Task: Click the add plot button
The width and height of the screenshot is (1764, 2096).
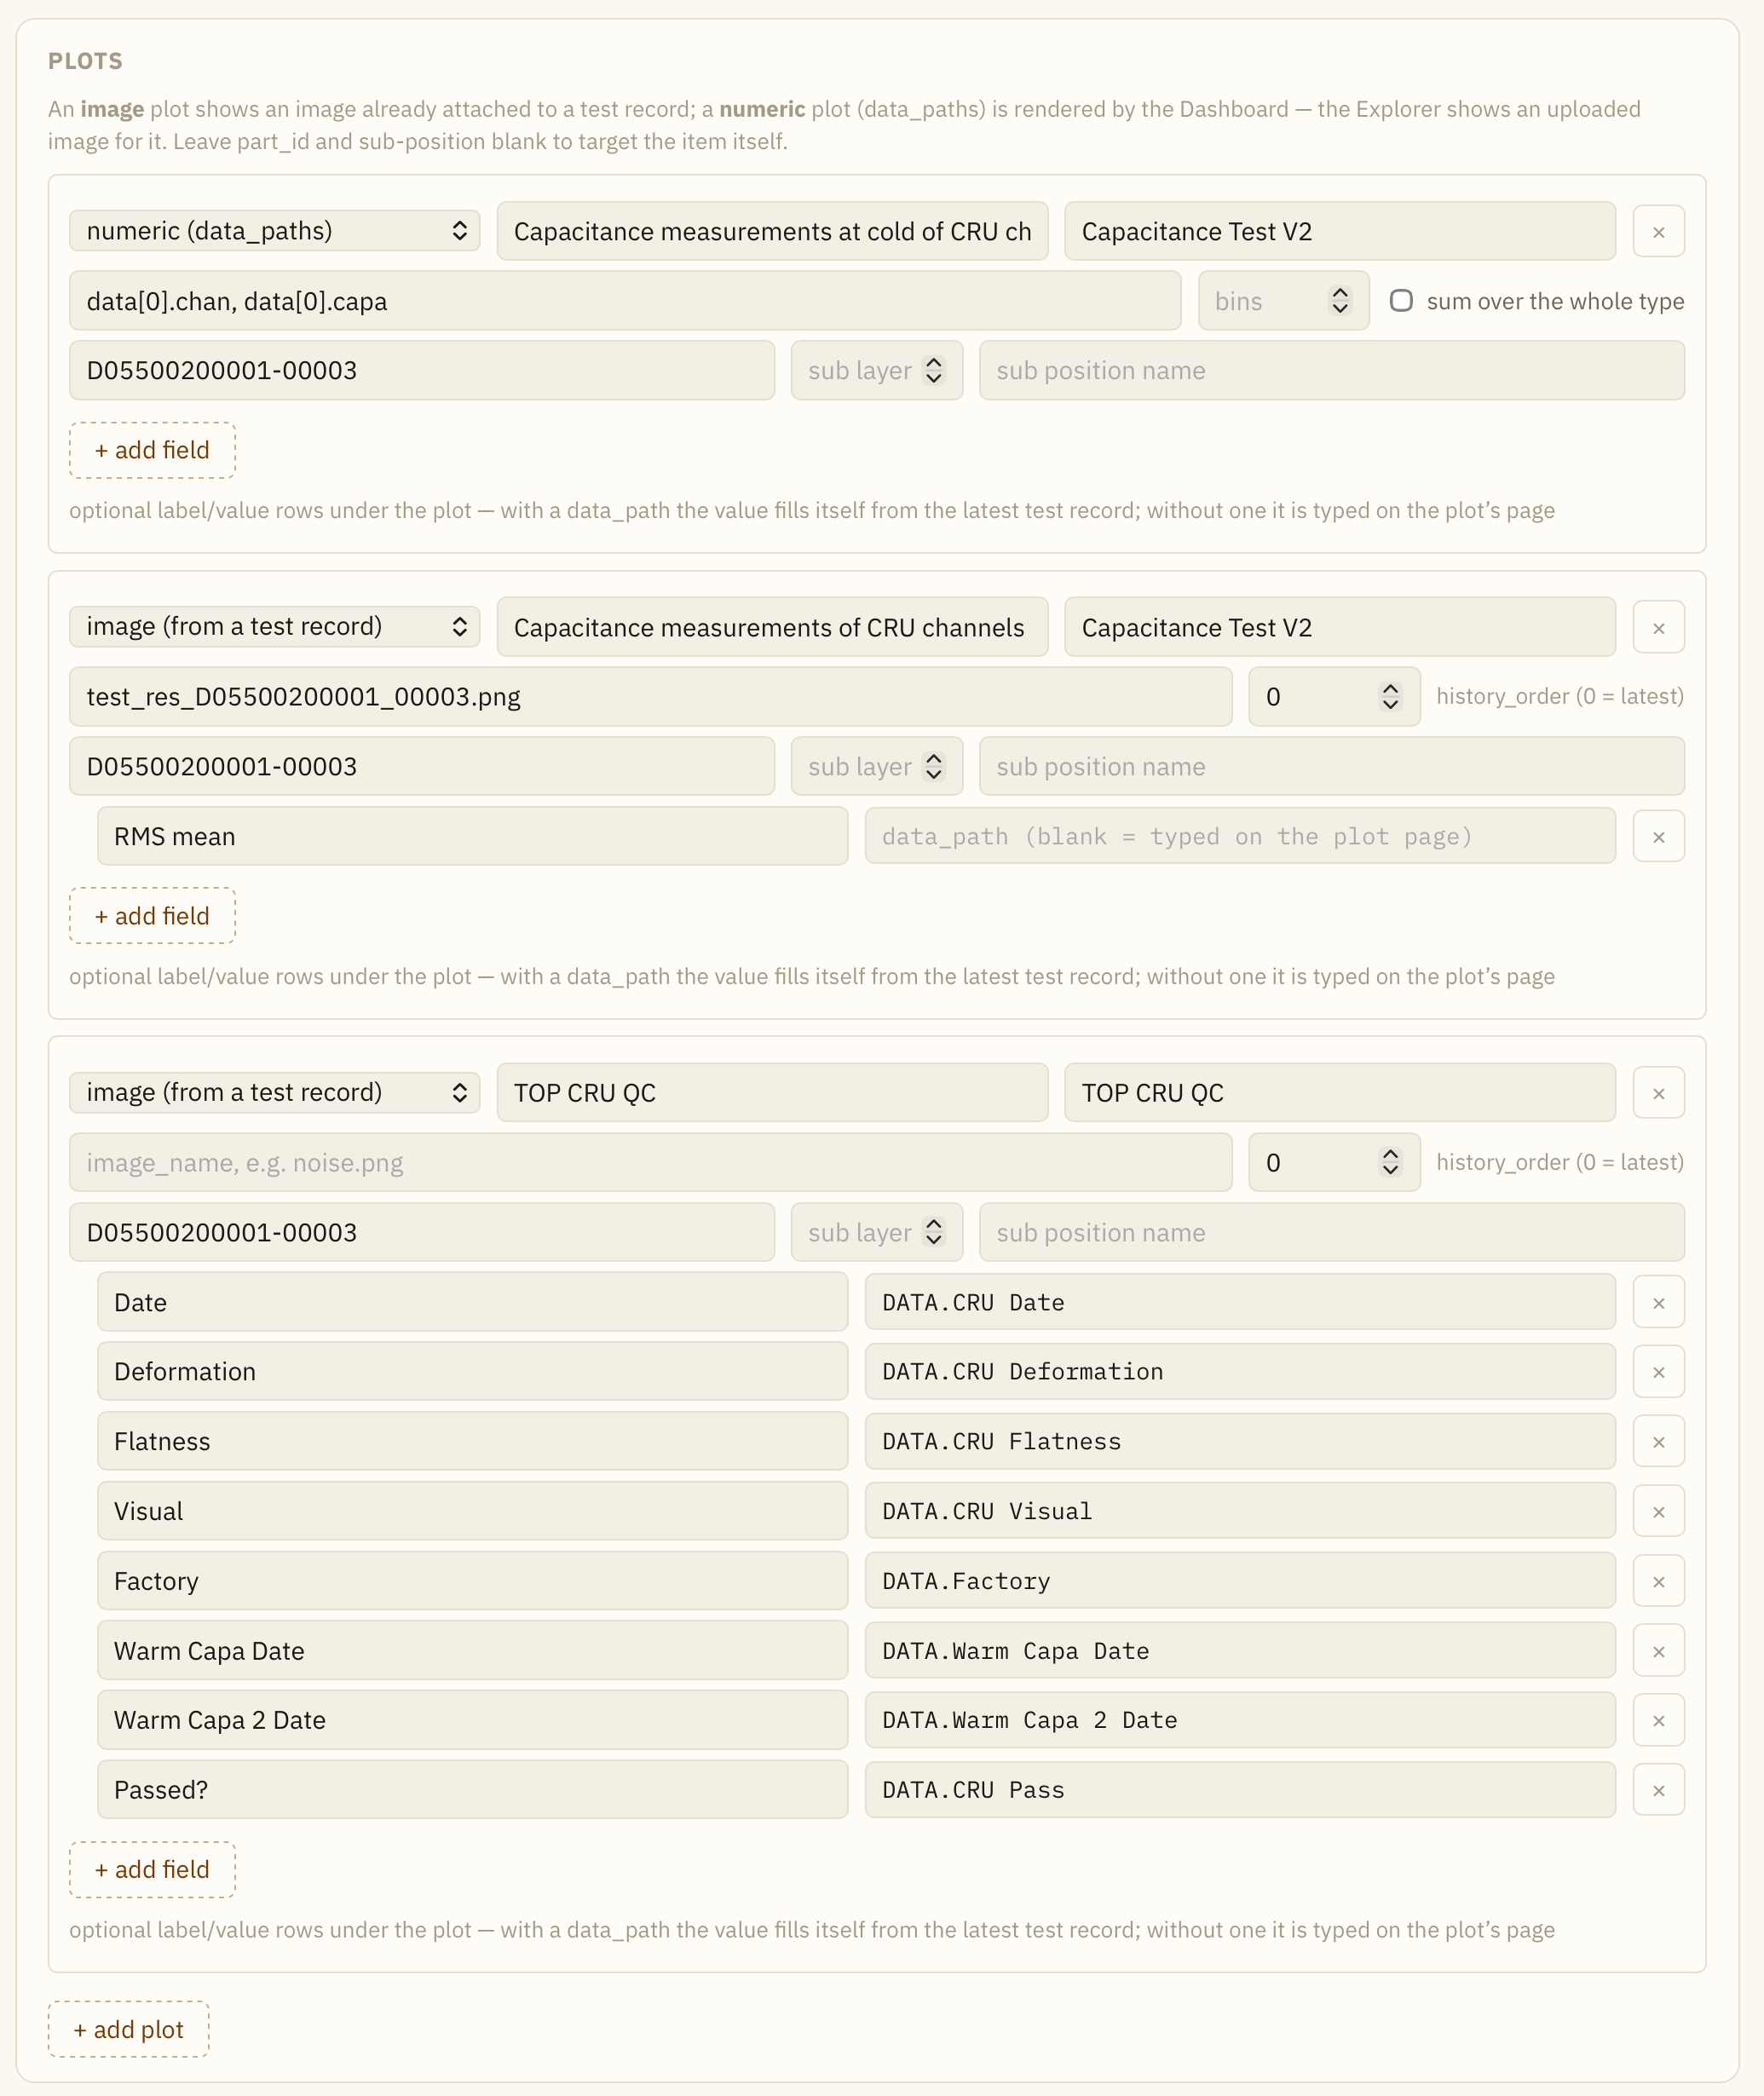Action: [x=128, y=2029]
